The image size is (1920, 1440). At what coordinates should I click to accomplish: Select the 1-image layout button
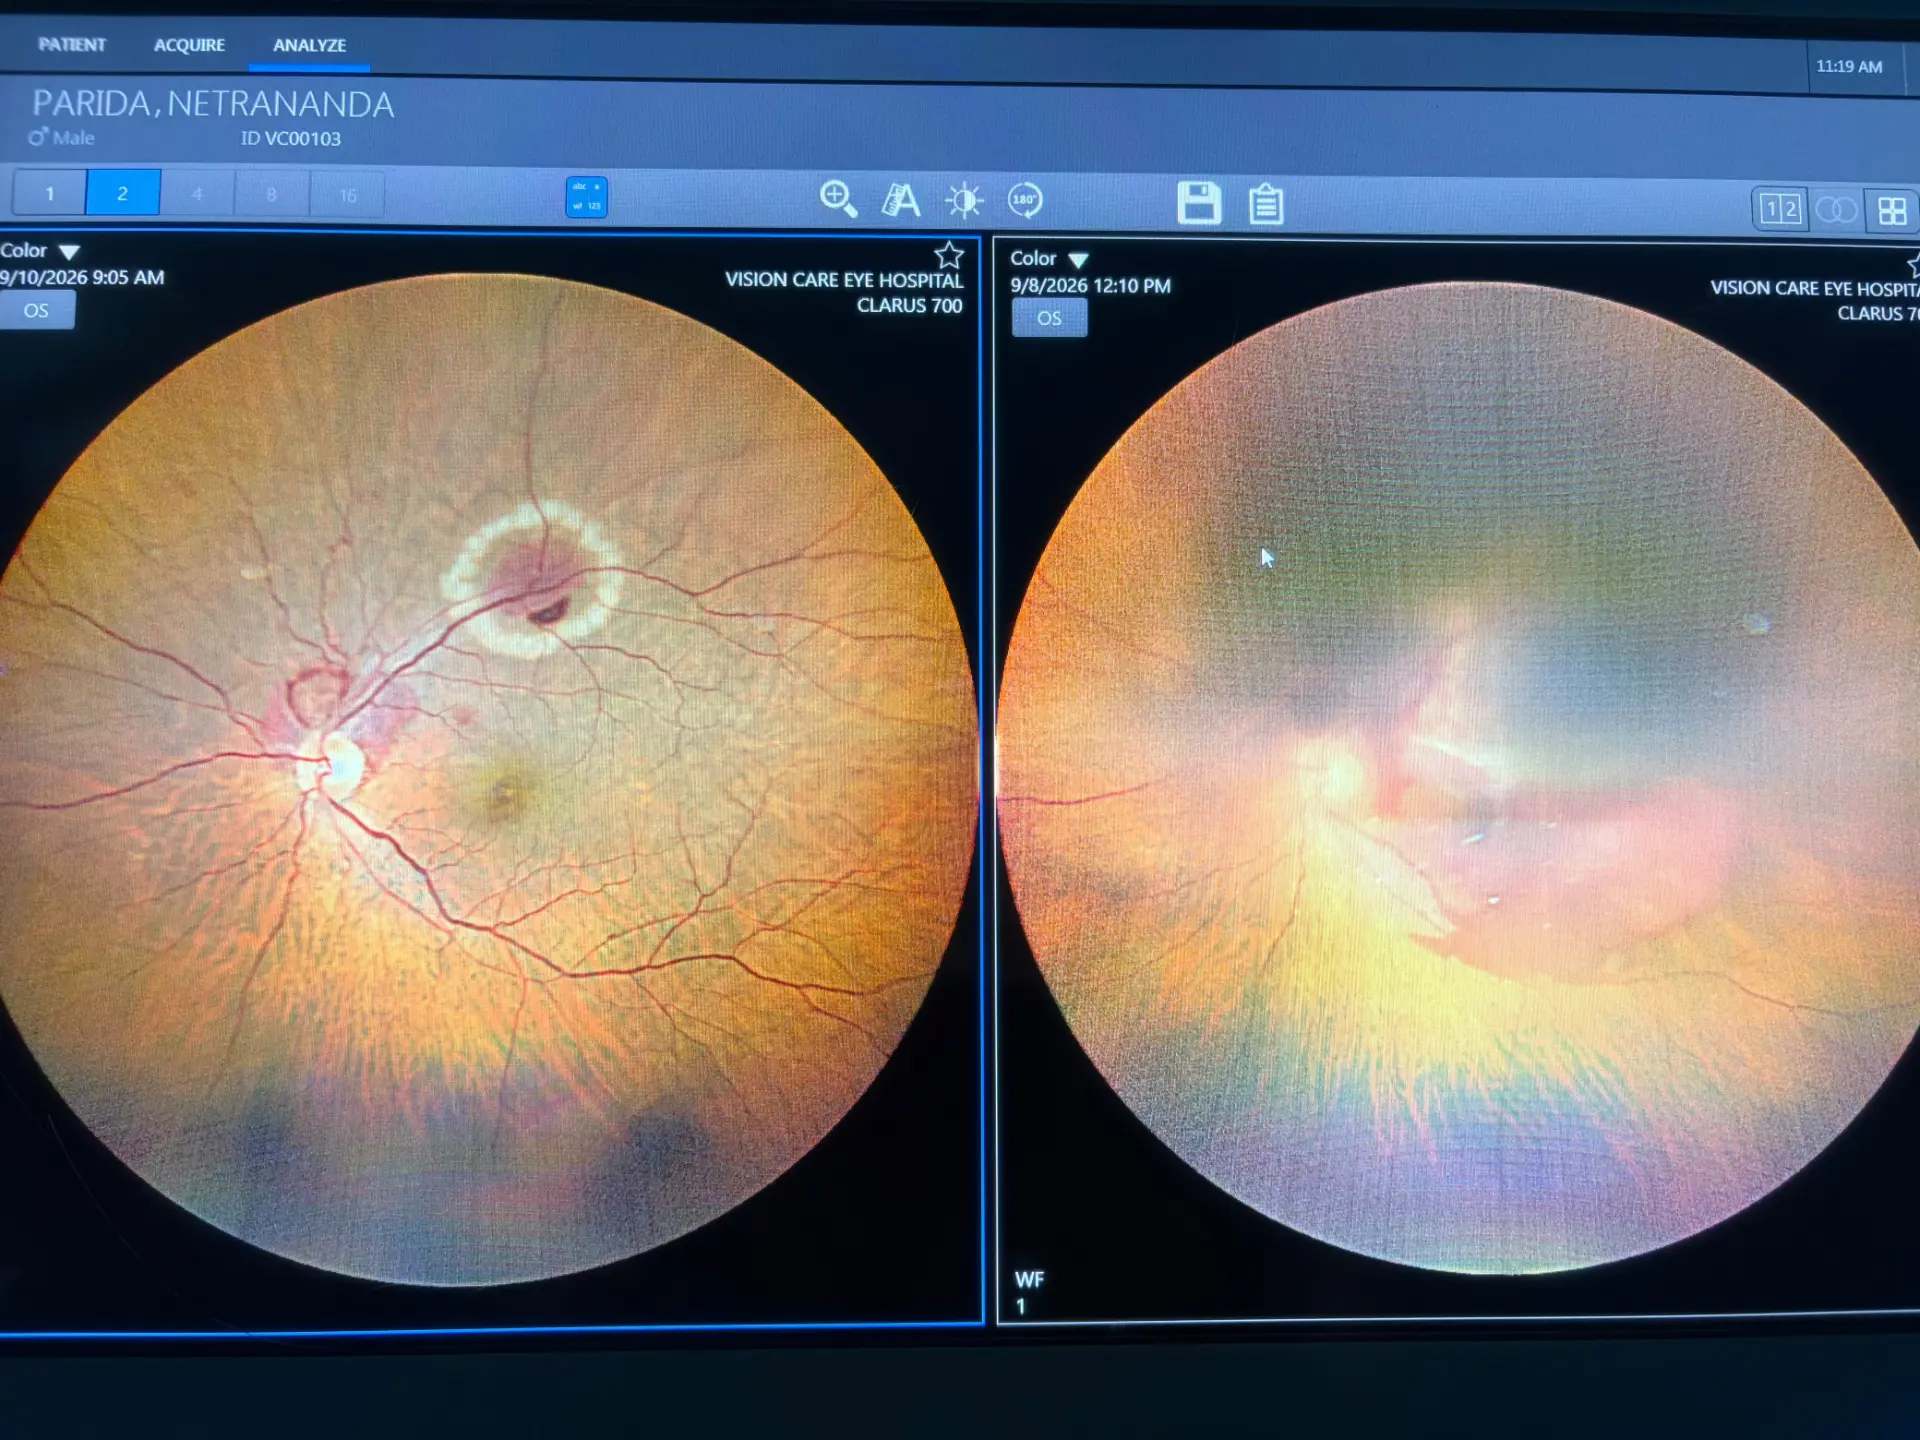[49, 193]
